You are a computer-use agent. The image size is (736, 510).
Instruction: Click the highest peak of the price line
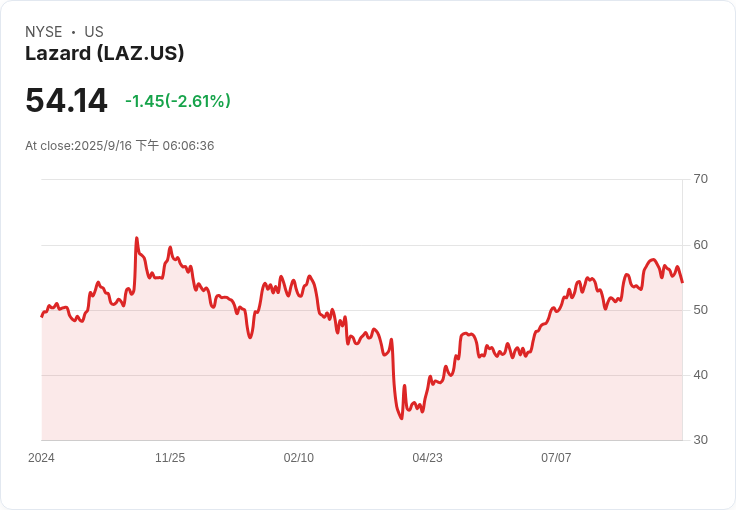[136, 238]
